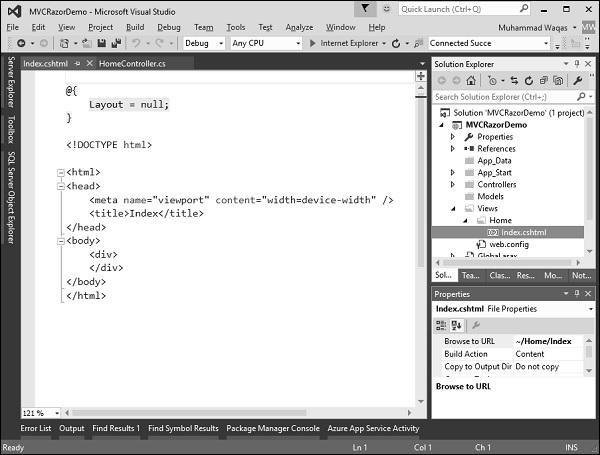Screen dimensions: 600x455
Task: Open the Debug menu
Action: (x=169, y=27)
